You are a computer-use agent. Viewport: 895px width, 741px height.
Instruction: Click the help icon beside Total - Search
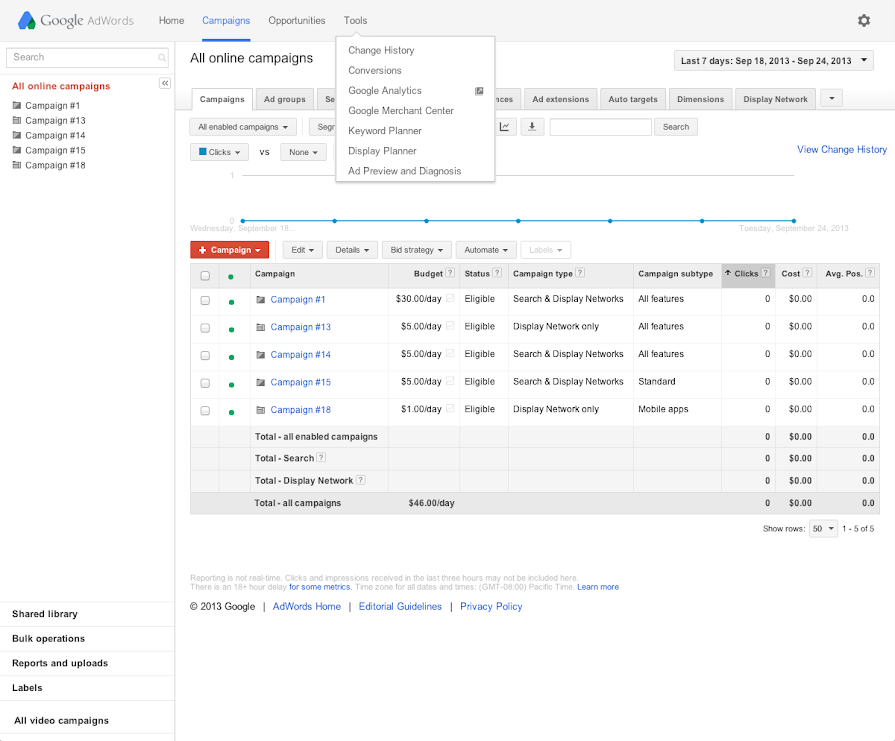click(322, 458)
